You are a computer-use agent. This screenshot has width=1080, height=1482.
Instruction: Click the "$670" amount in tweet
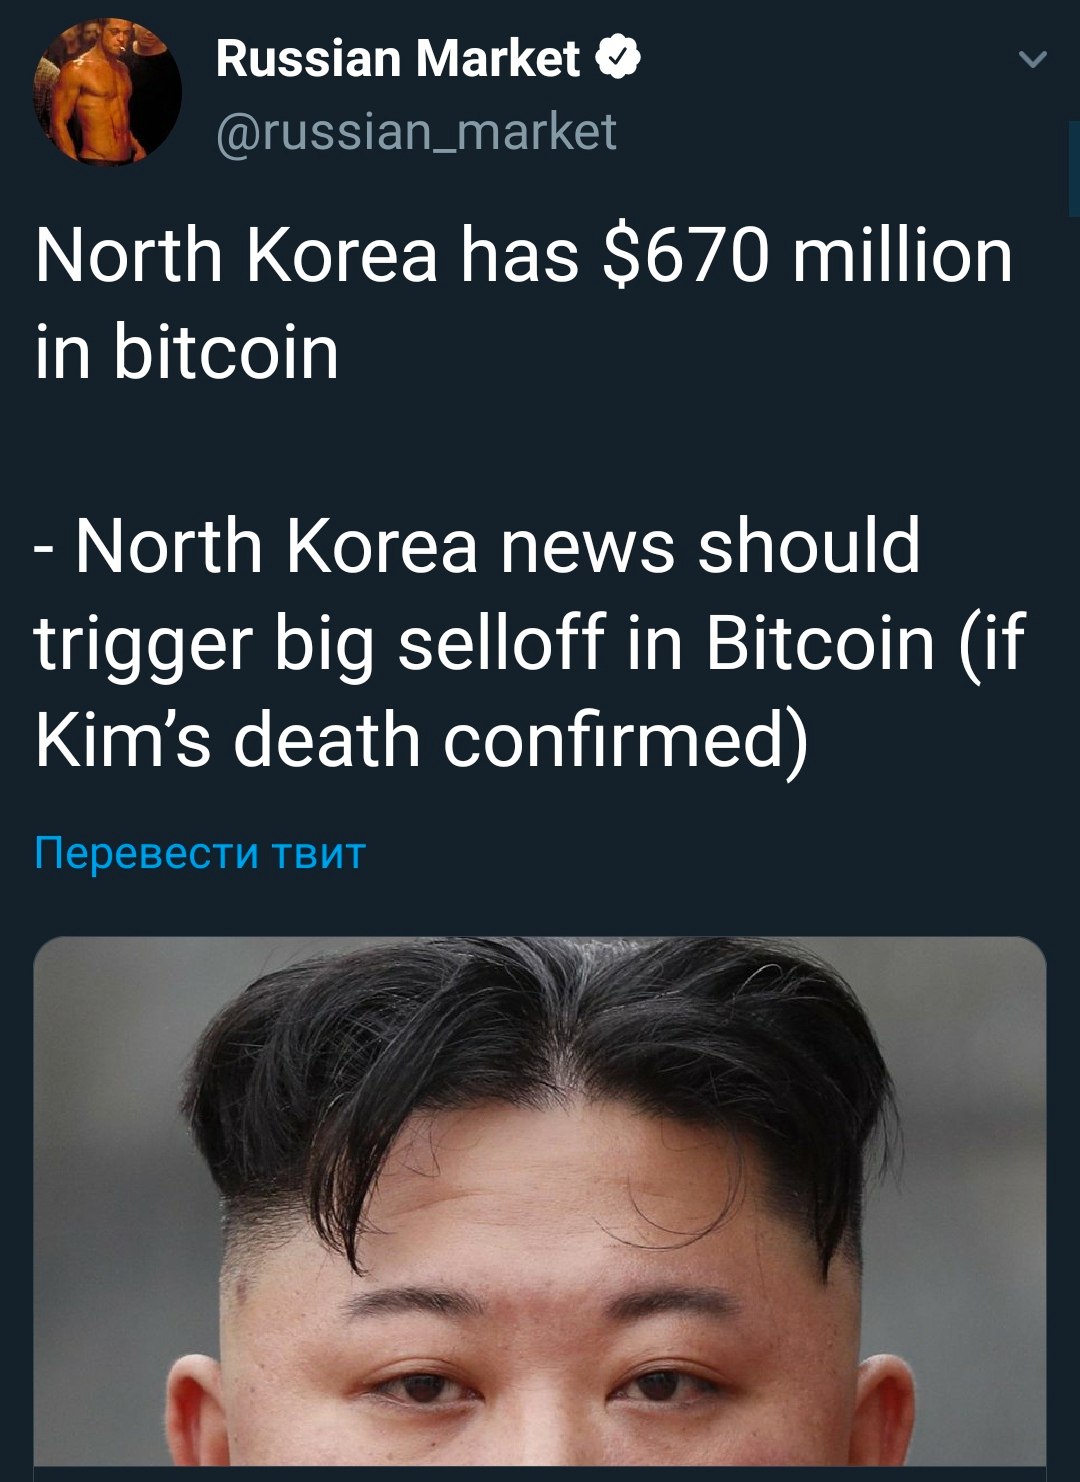[686, 256]
